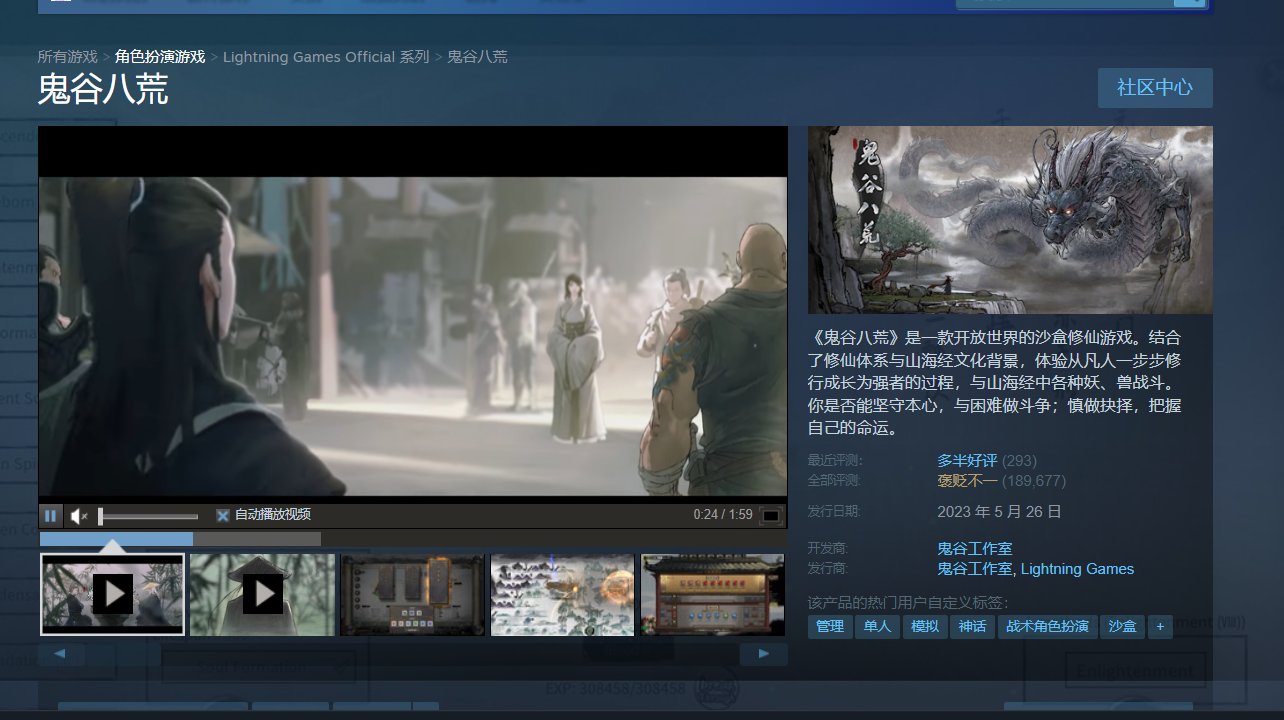
Task: Select the 单人 tag
Action: tap(877, 627)
